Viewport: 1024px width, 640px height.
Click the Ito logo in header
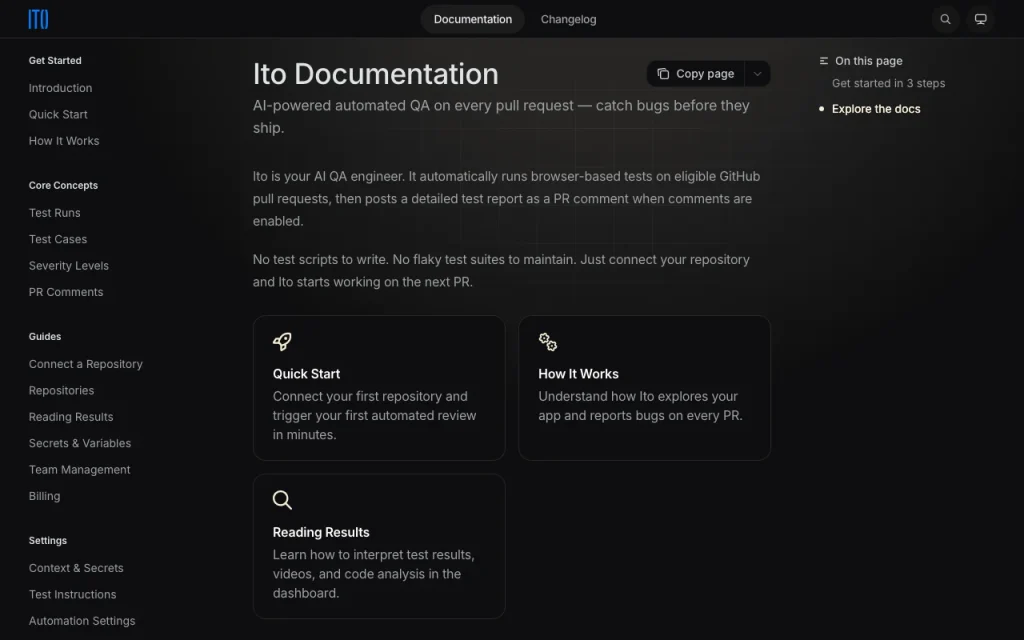38,20
